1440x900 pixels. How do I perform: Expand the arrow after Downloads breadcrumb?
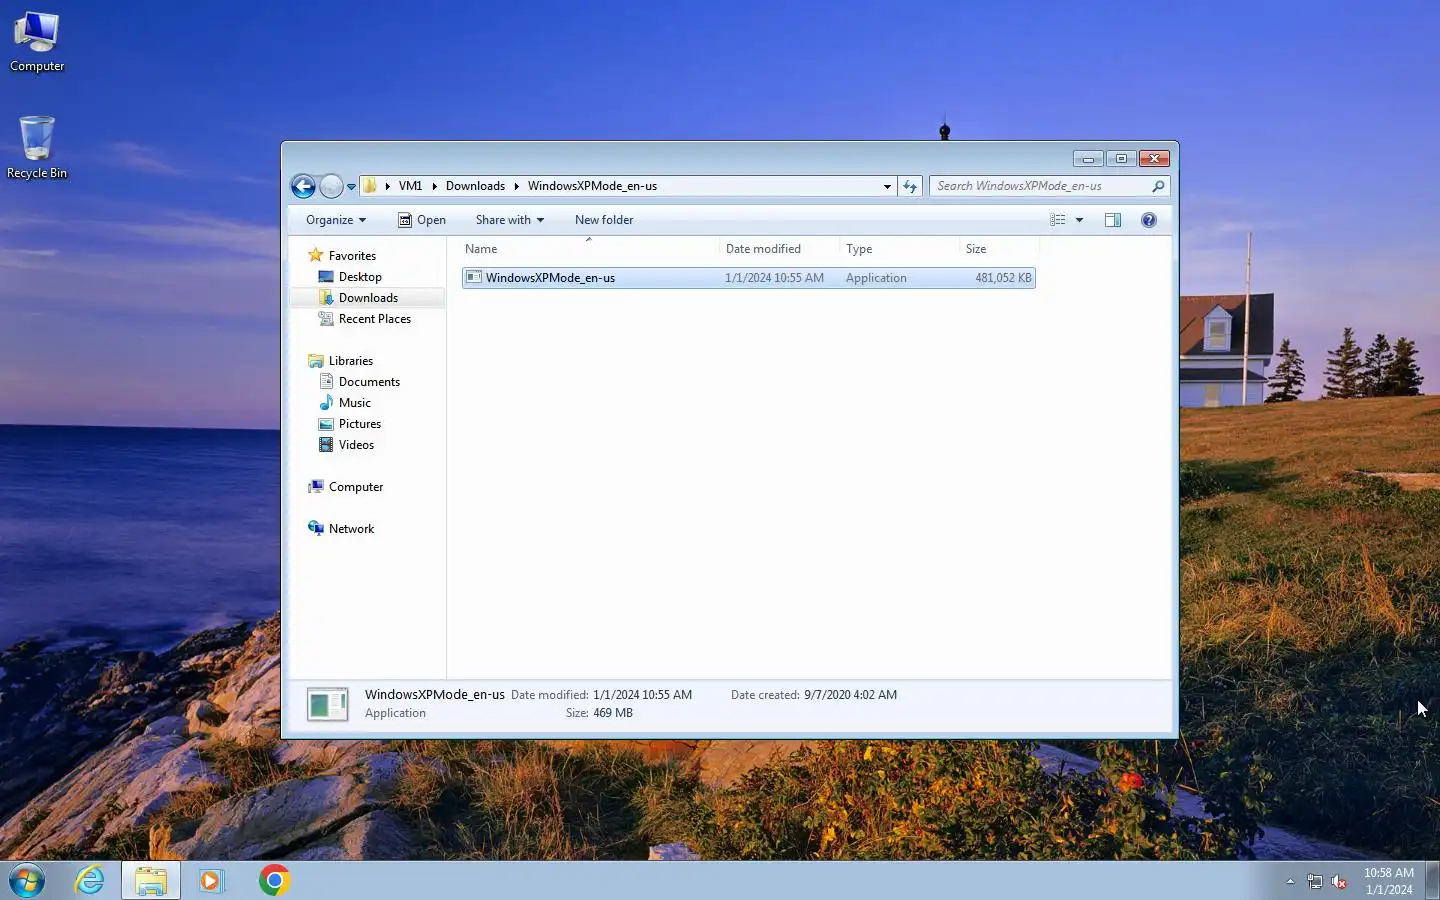[516, 186]
